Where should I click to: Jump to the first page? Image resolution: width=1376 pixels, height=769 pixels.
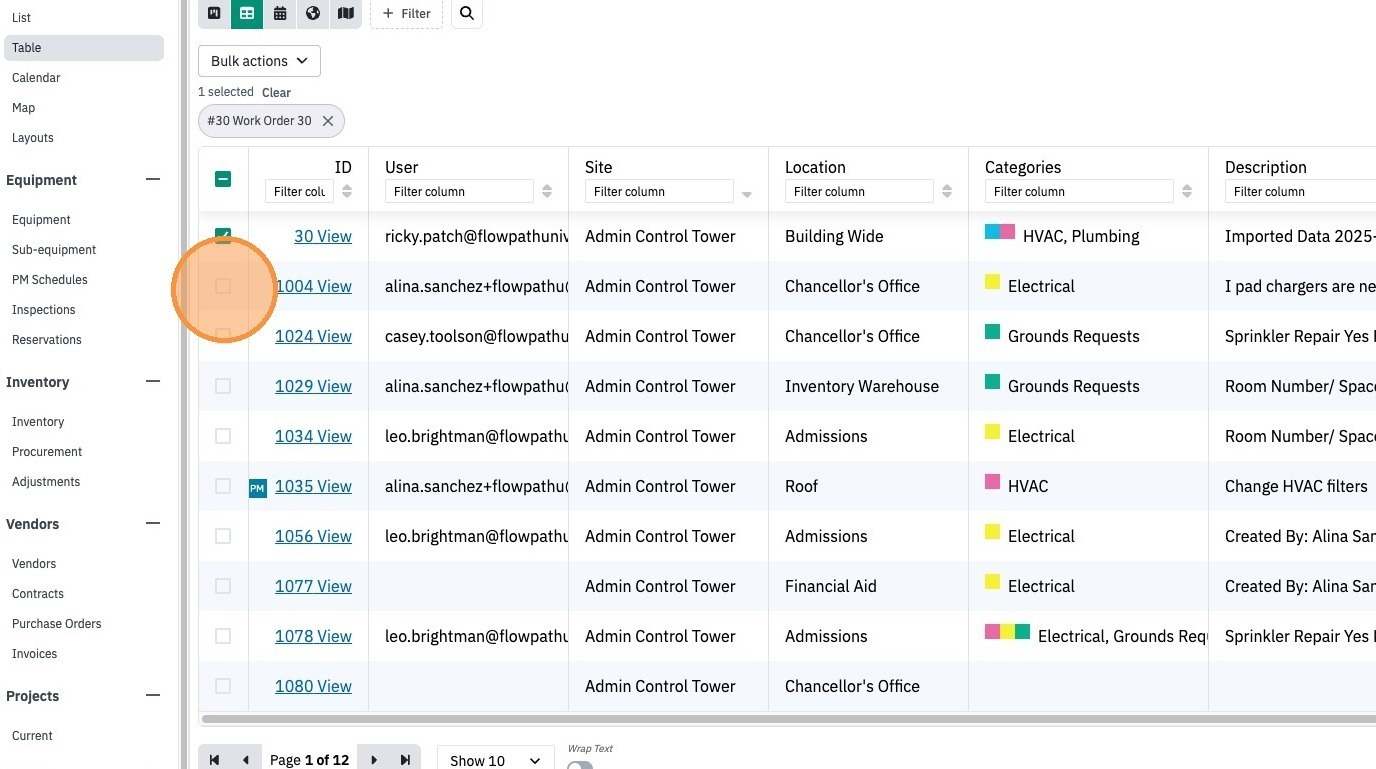coord(214,760)
